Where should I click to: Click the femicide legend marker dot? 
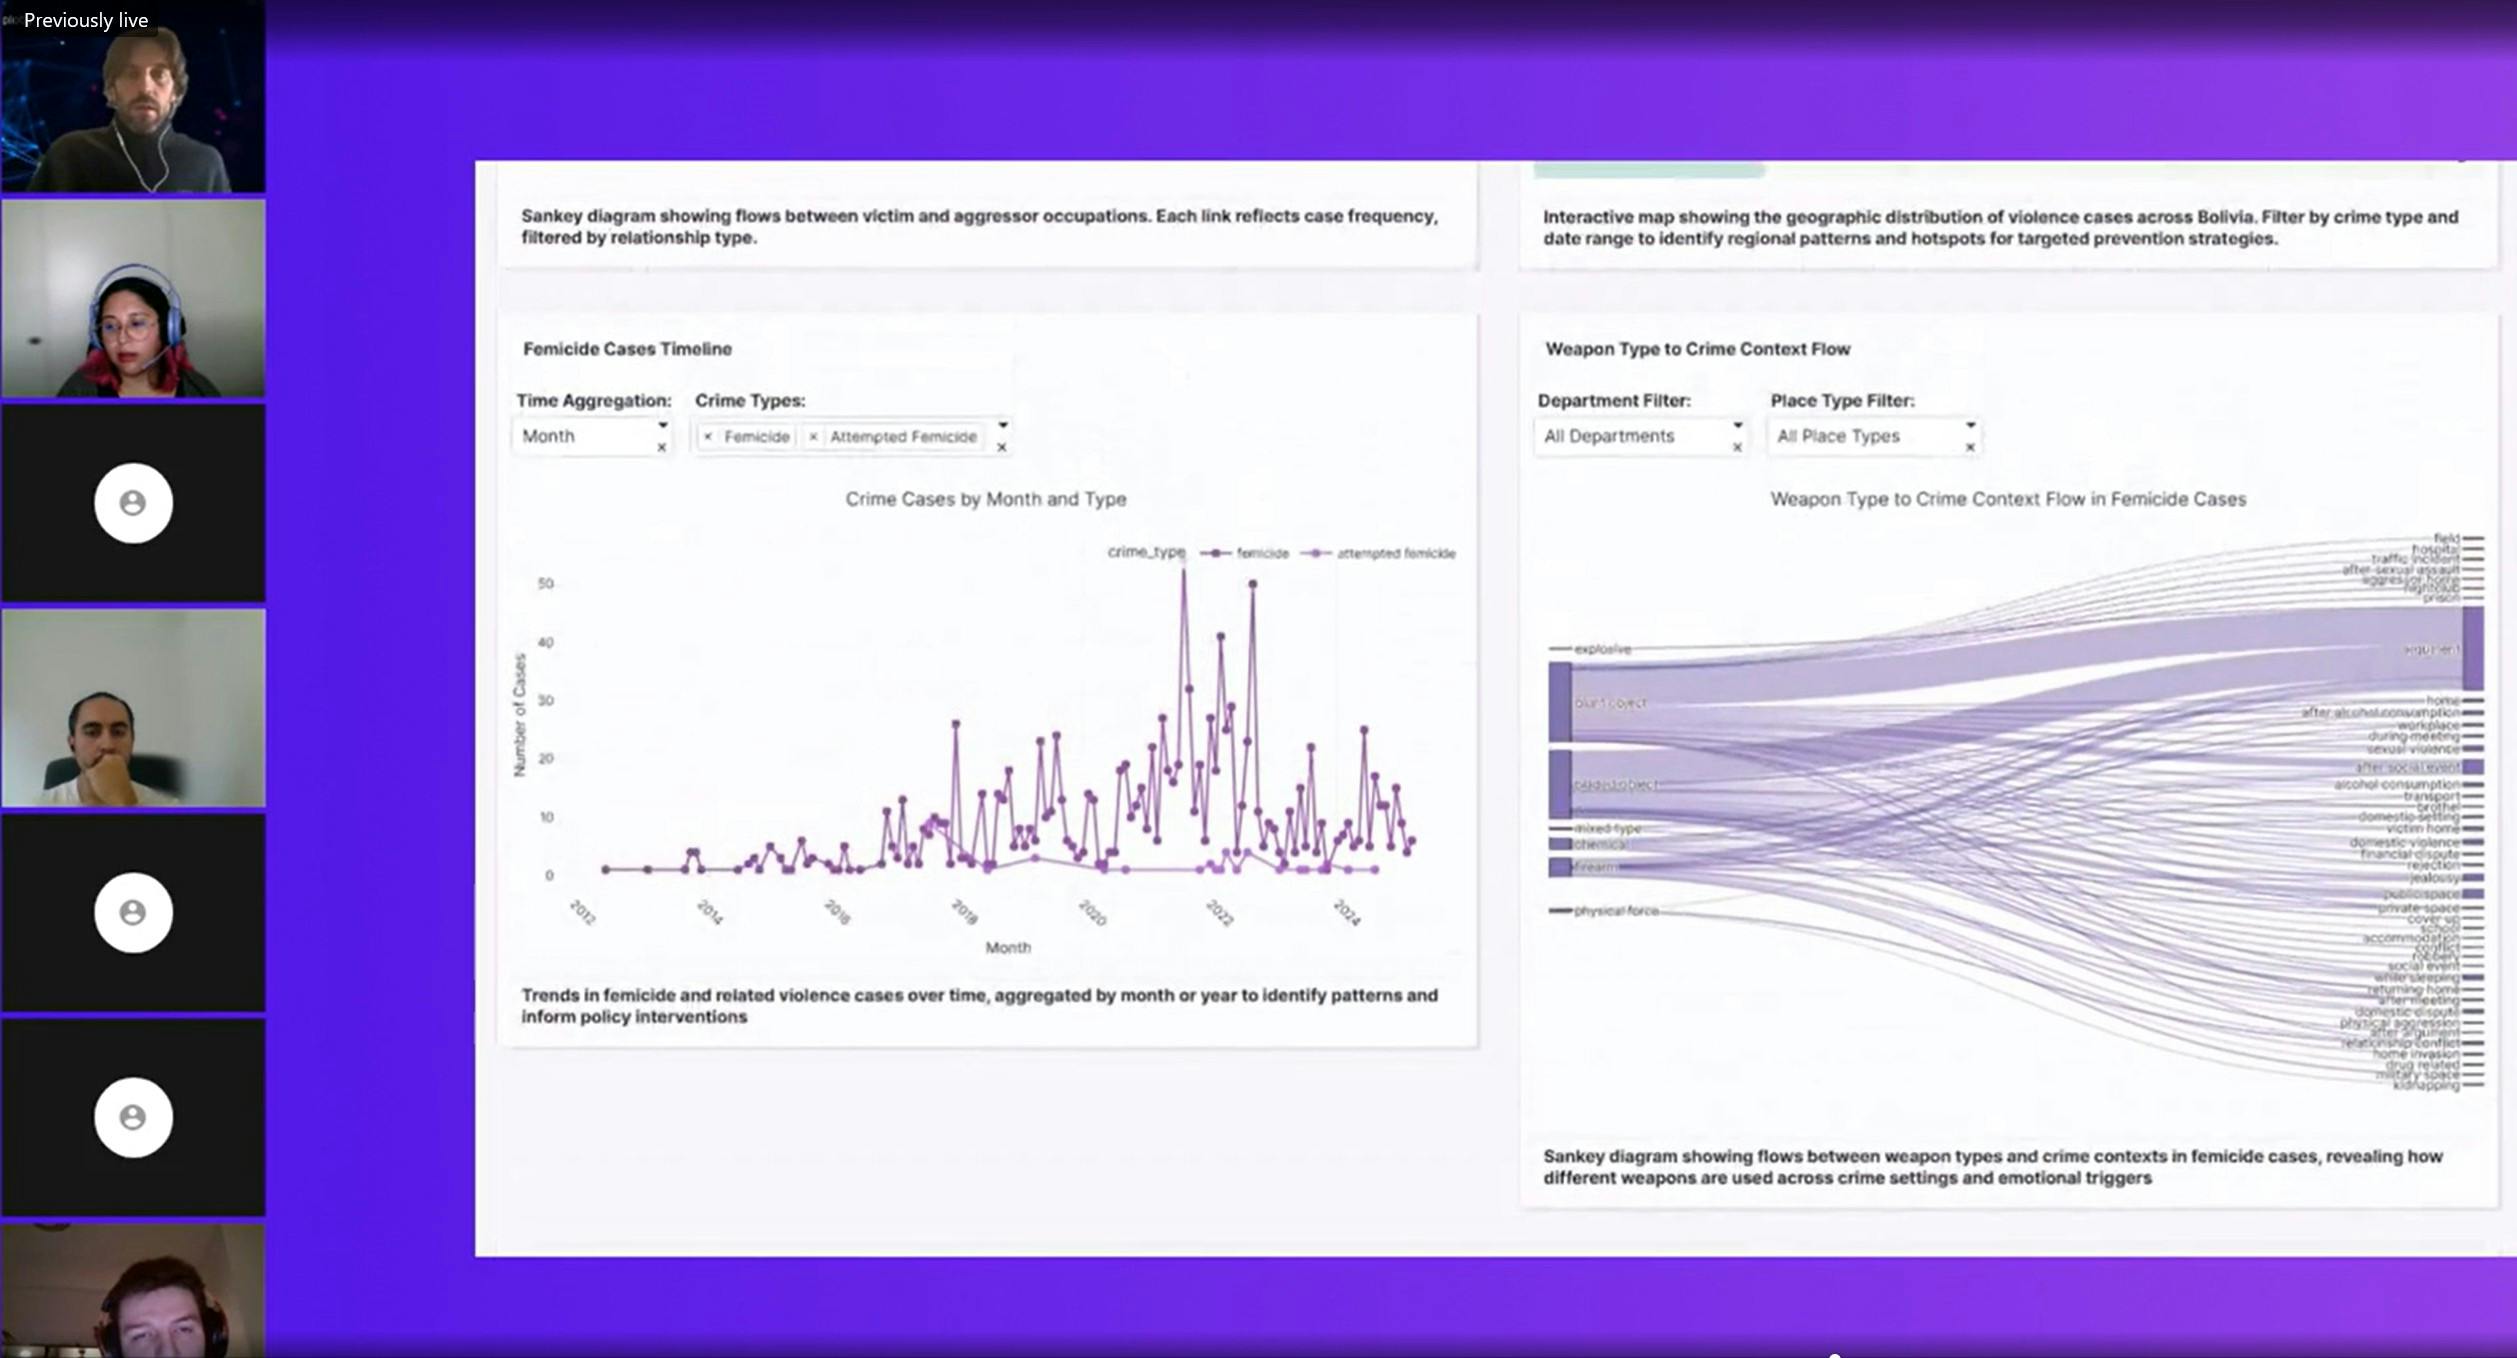point(1216,553)
